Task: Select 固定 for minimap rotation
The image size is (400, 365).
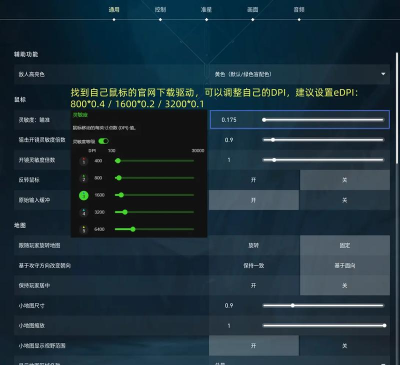Action: [x=345, y=246]
